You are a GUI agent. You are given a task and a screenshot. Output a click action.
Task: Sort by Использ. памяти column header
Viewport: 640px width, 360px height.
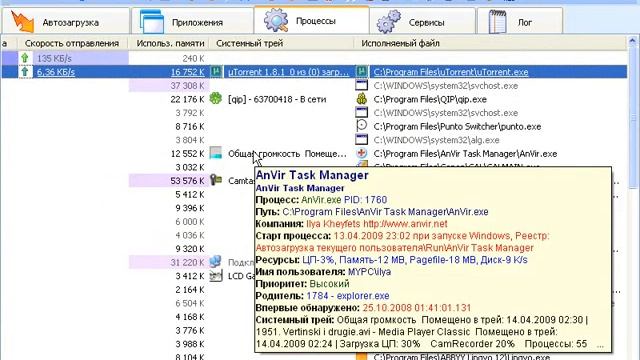[169, 43]
